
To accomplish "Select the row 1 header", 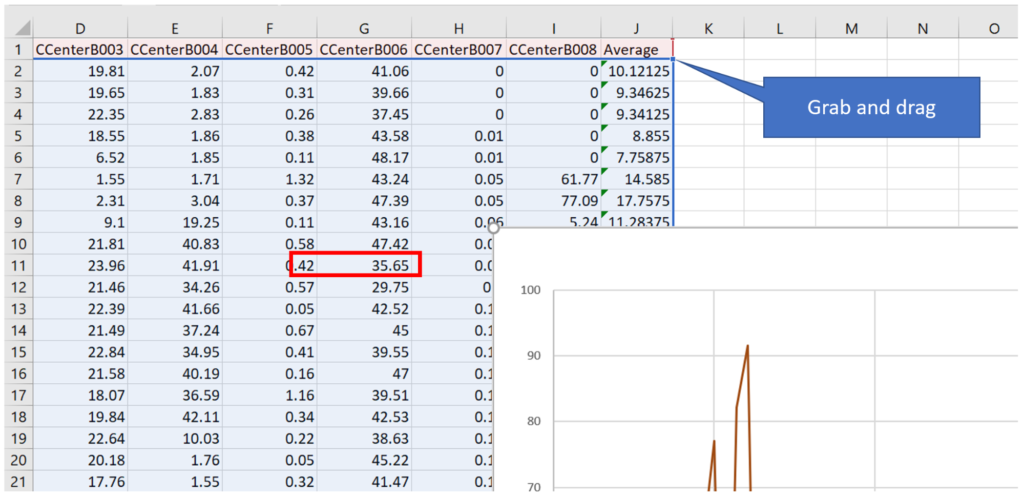I will point(16,49).
